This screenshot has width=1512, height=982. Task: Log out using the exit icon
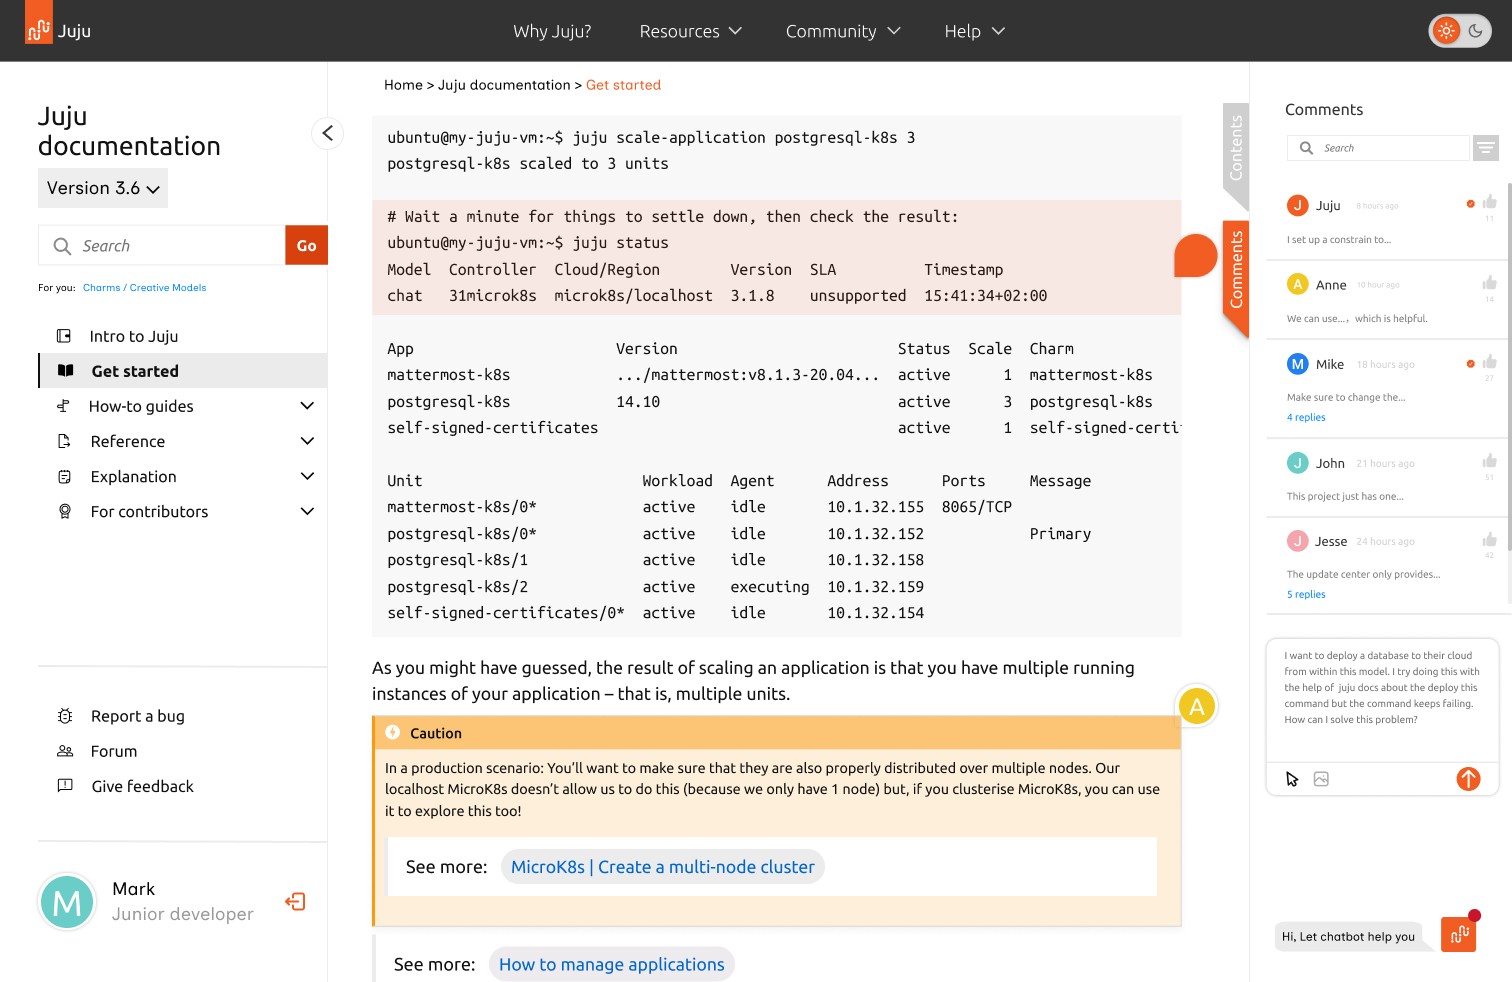(x=295, y=902)
